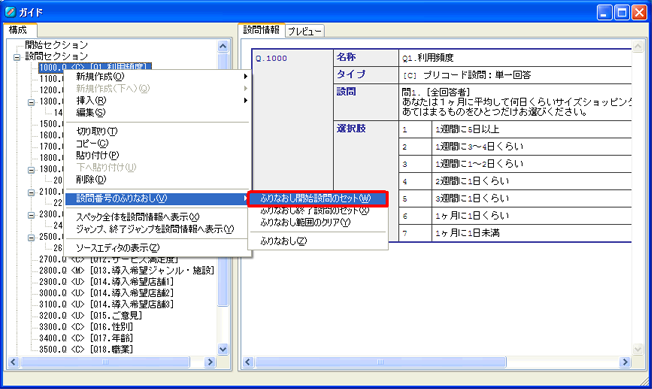Collapse the 2300 question node
Viewport: 652px width, 389px height.
tap(31, 215)
